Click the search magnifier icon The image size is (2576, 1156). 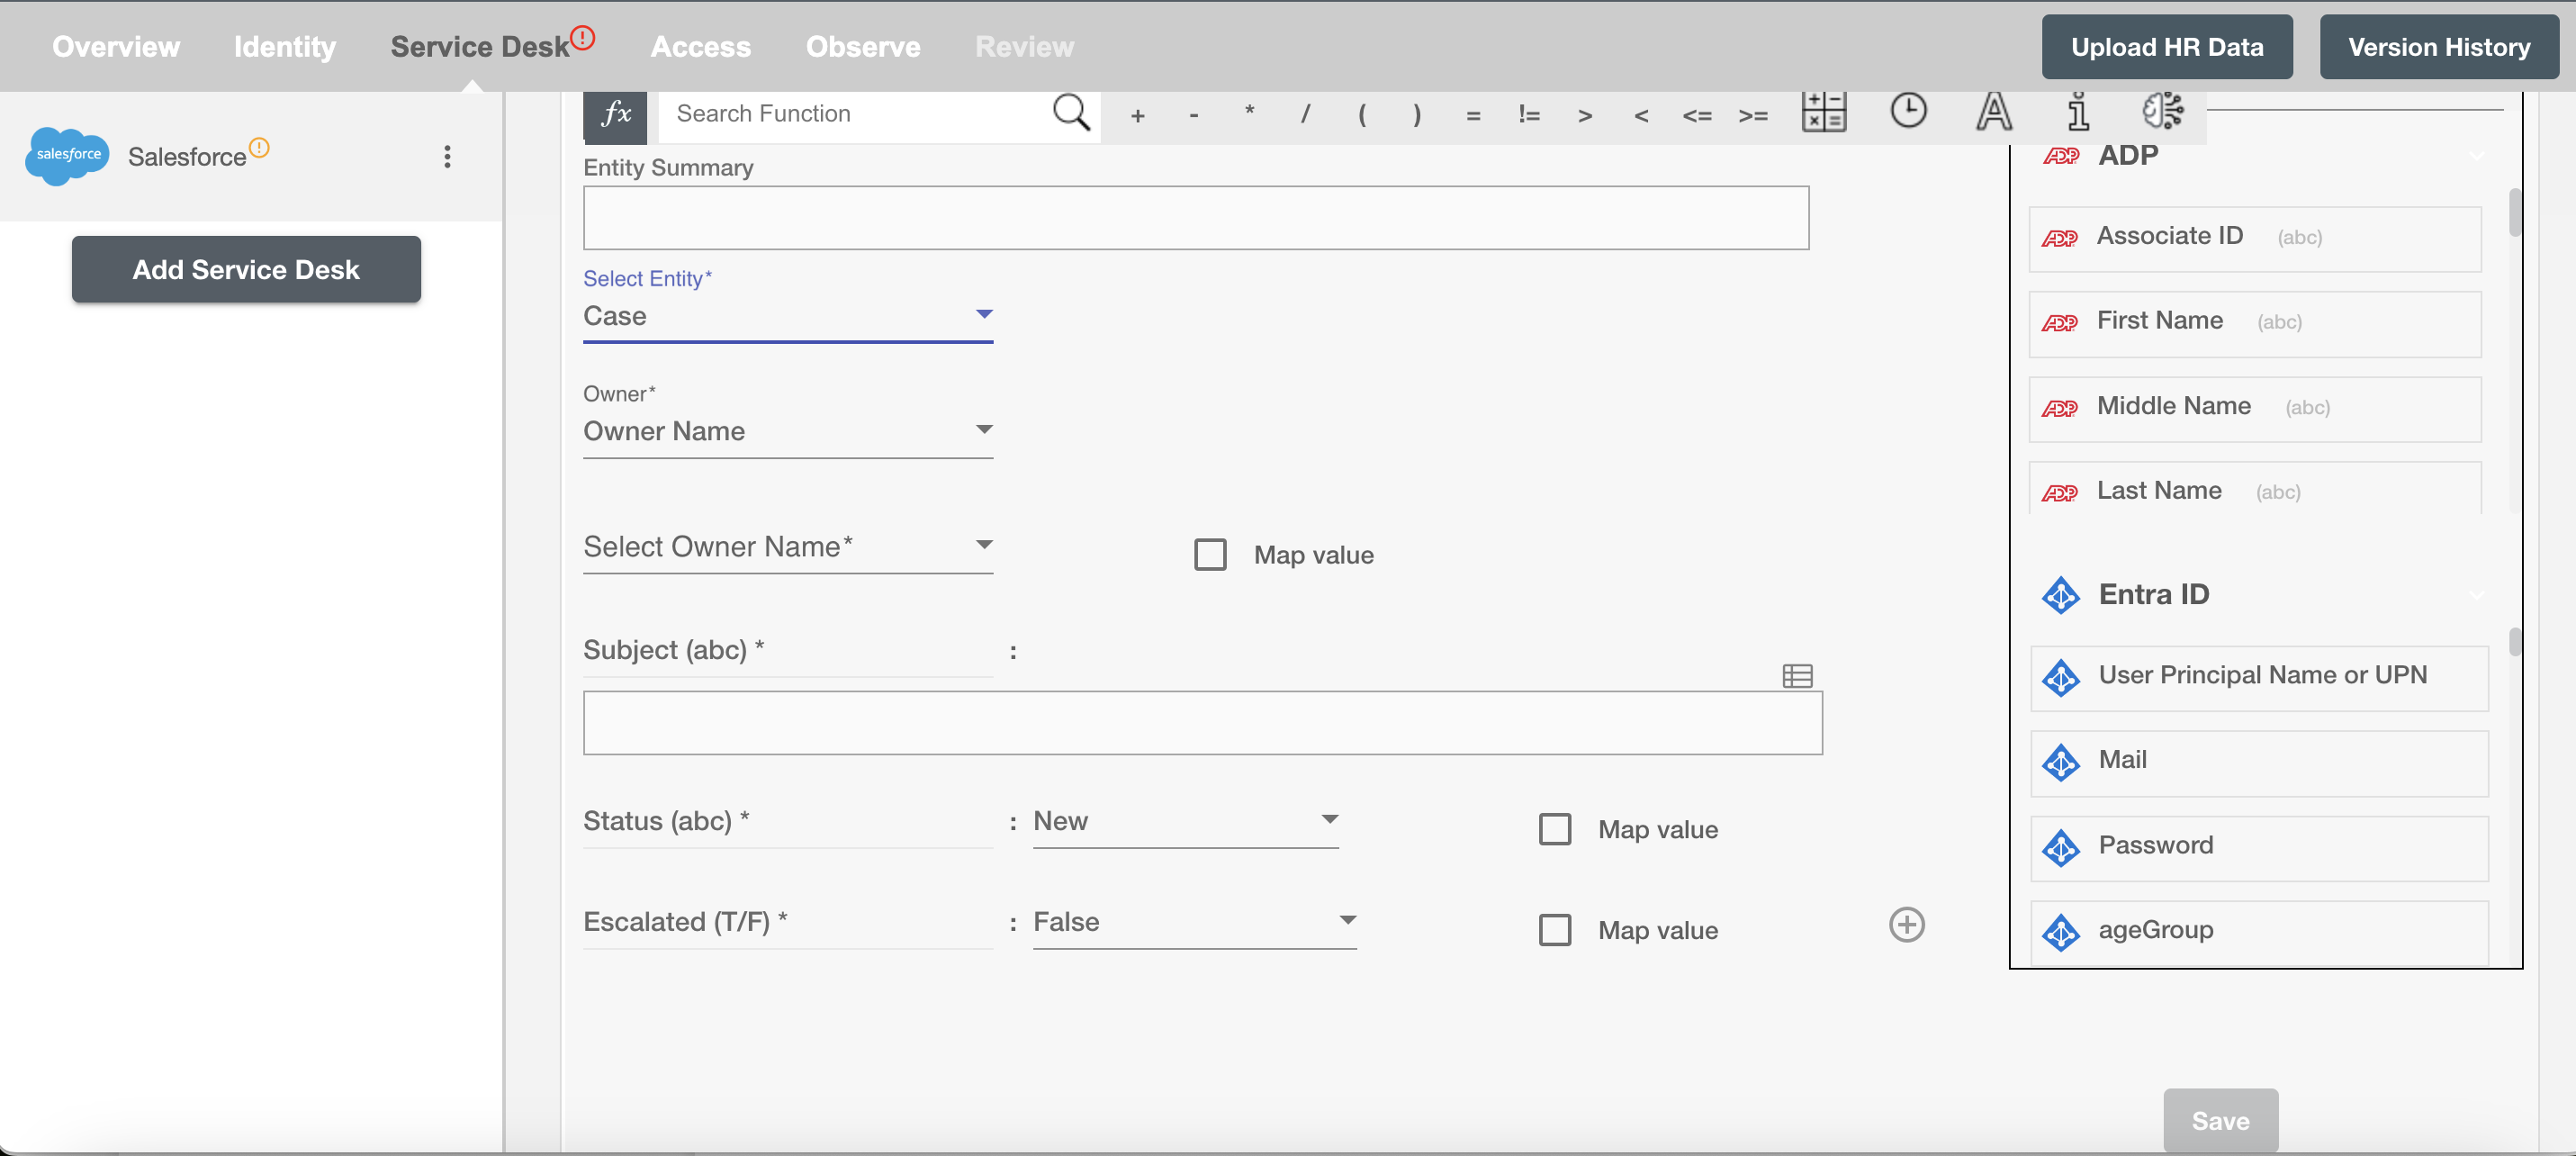[1071, 113]
